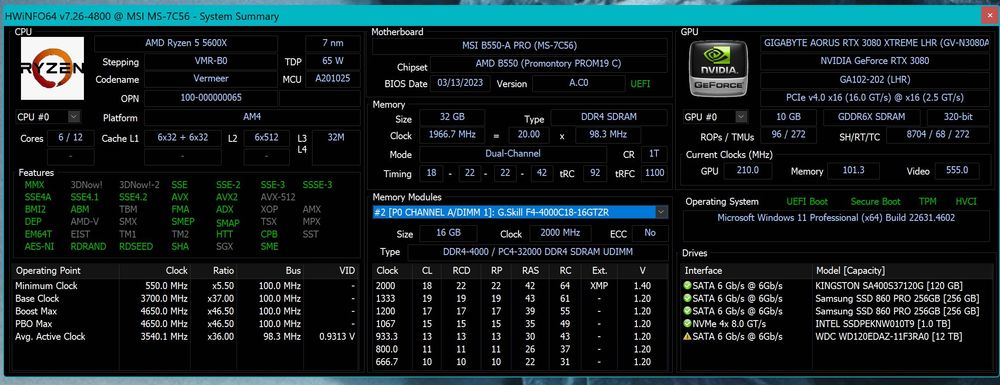This screenshot has width=1000, height=385.
Task: Click the memory Mode Dual-Channel field
Action: tap(513, 154)
